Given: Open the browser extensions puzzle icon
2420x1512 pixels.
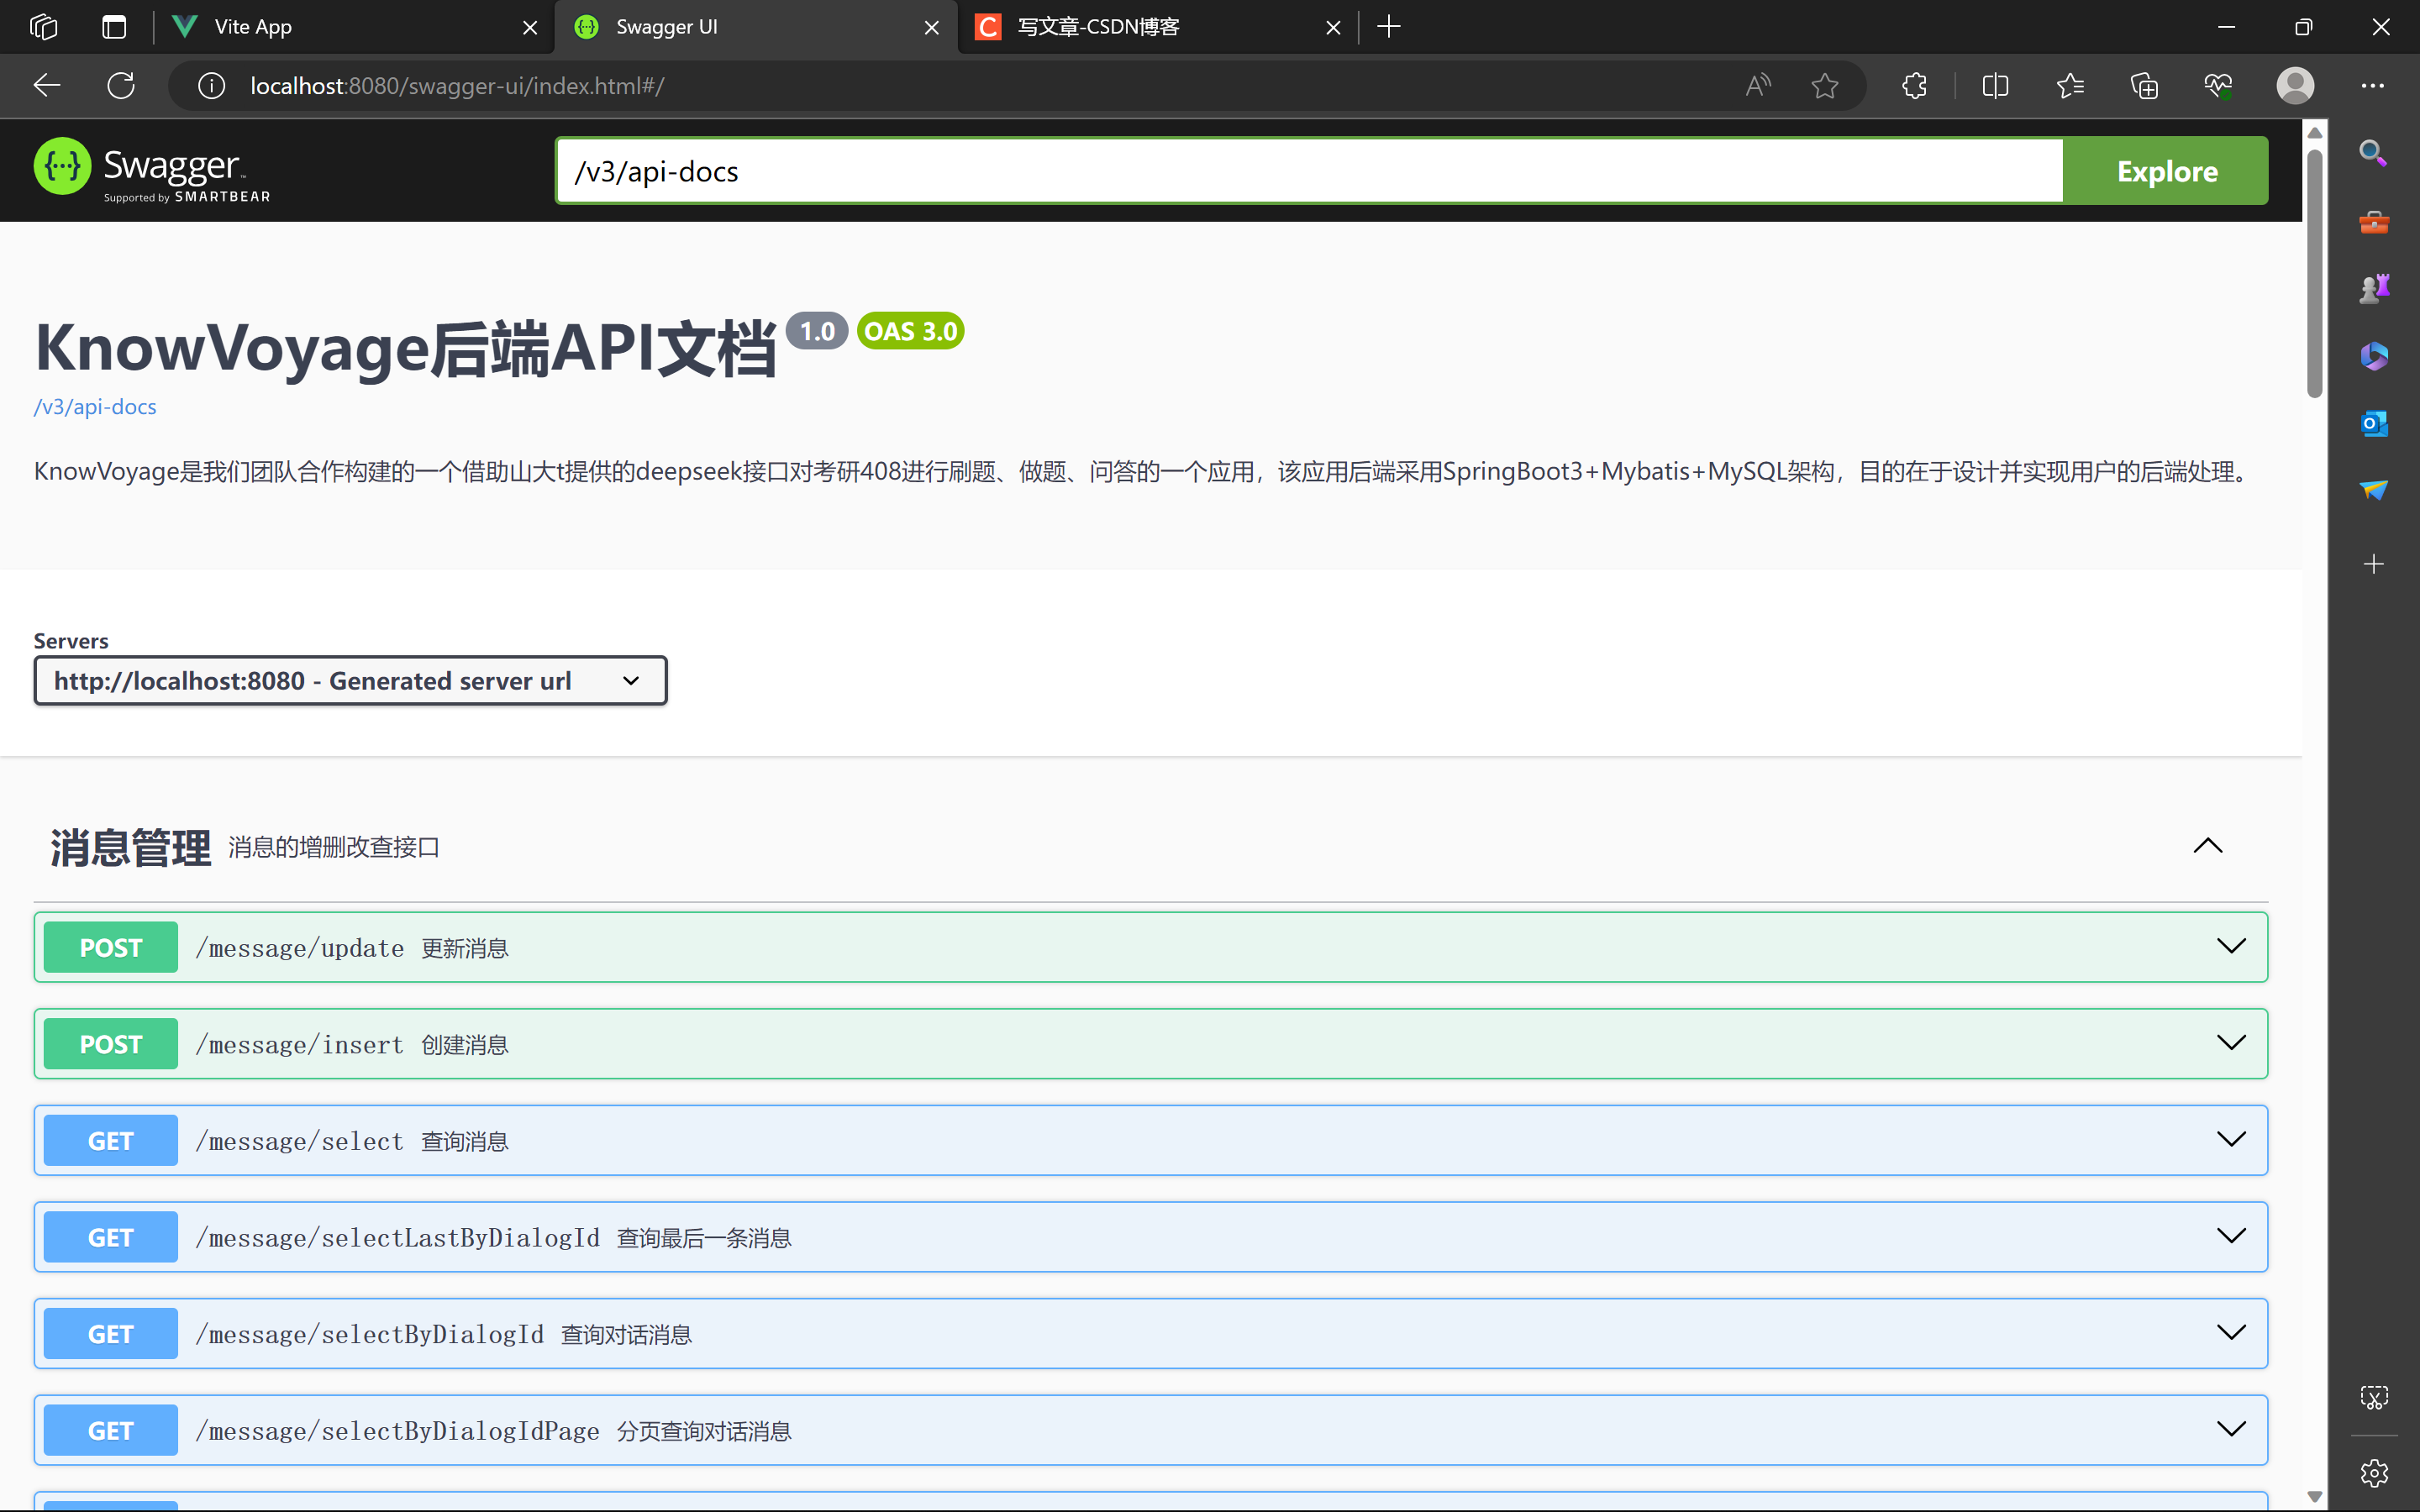Looking at the screenshot, I should pyautogui.click(x=1914, y=86).
